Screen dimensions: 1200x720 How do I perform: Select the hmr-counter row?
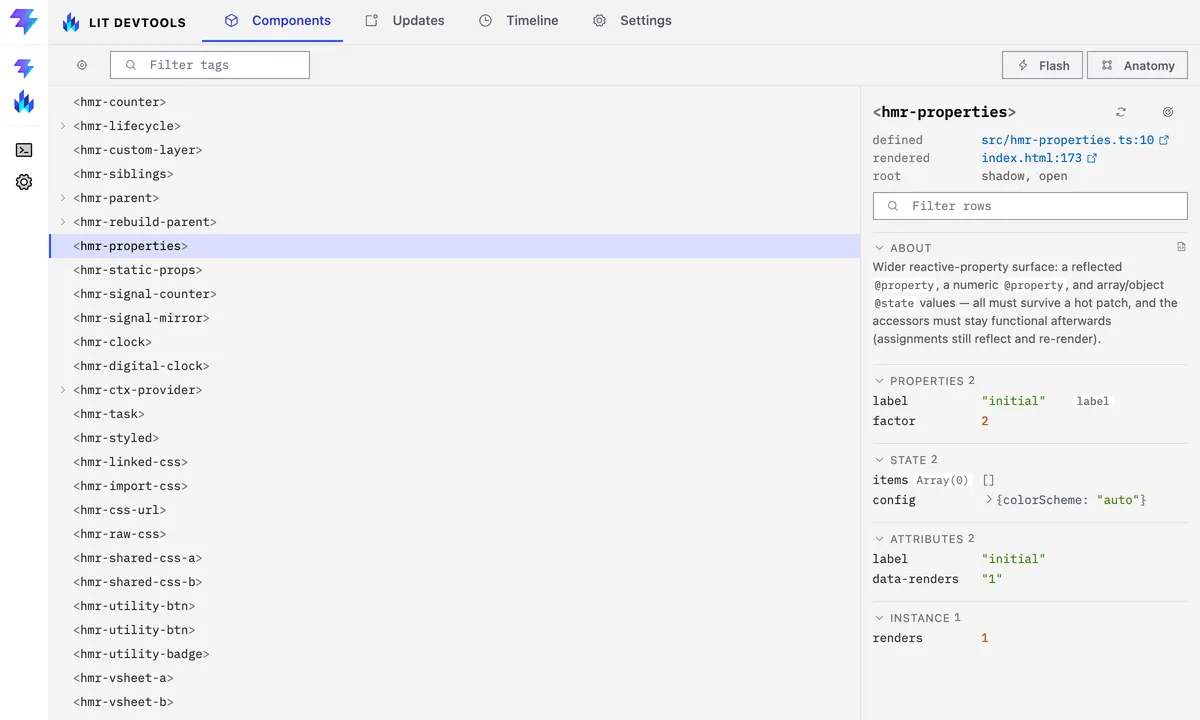pyautogui.click(x=455, y=102)
